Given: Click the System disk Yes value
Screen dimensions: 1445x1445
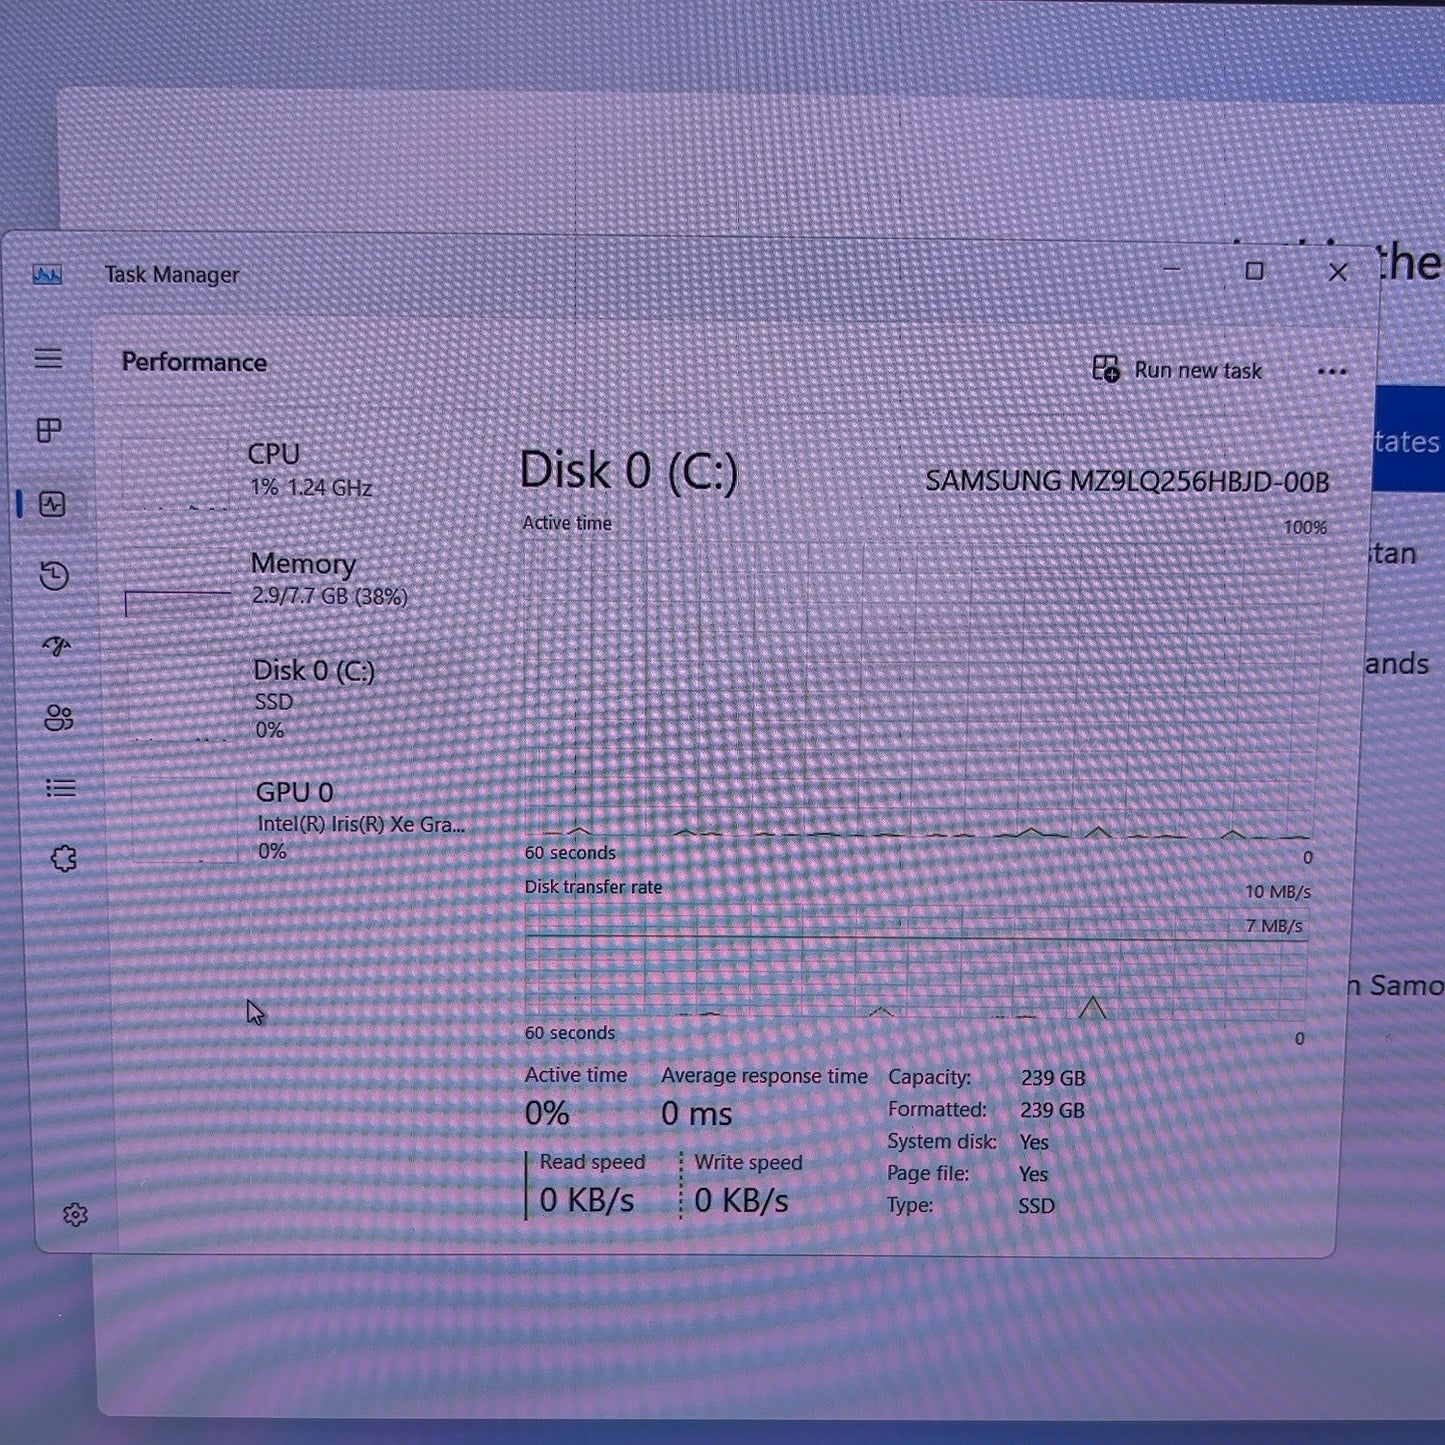Looking at the screenshot, I should click(1034, 1142).
